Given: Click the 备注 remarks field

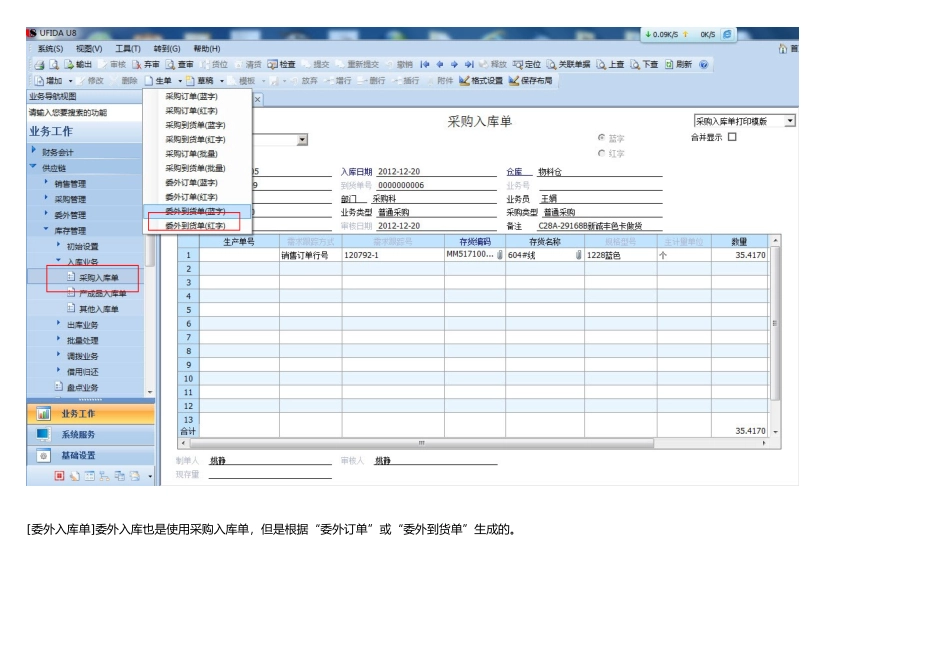Looking at the screenshot, I should (x=600, y=226).
